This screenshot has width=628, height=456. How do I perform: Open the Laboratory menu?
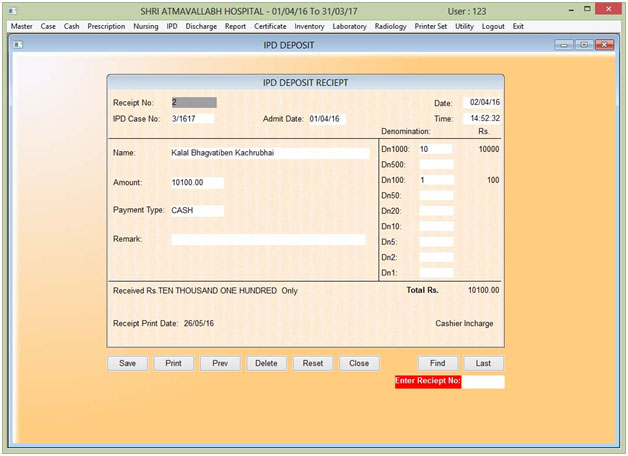point(349,26)
